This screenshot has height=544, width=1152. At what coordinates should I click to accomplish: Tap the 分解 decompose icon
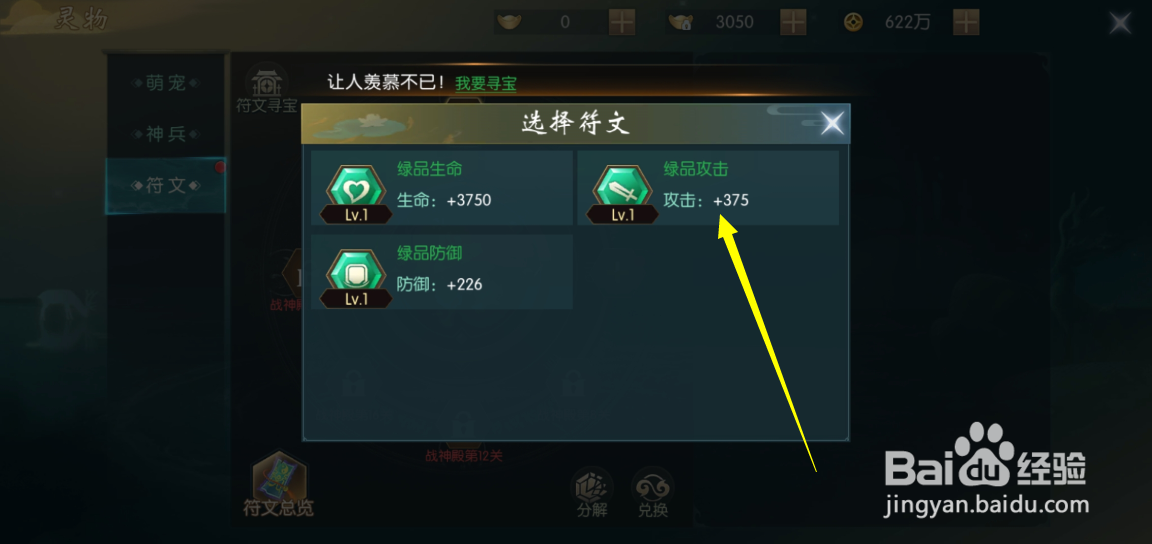click(592, 493)
